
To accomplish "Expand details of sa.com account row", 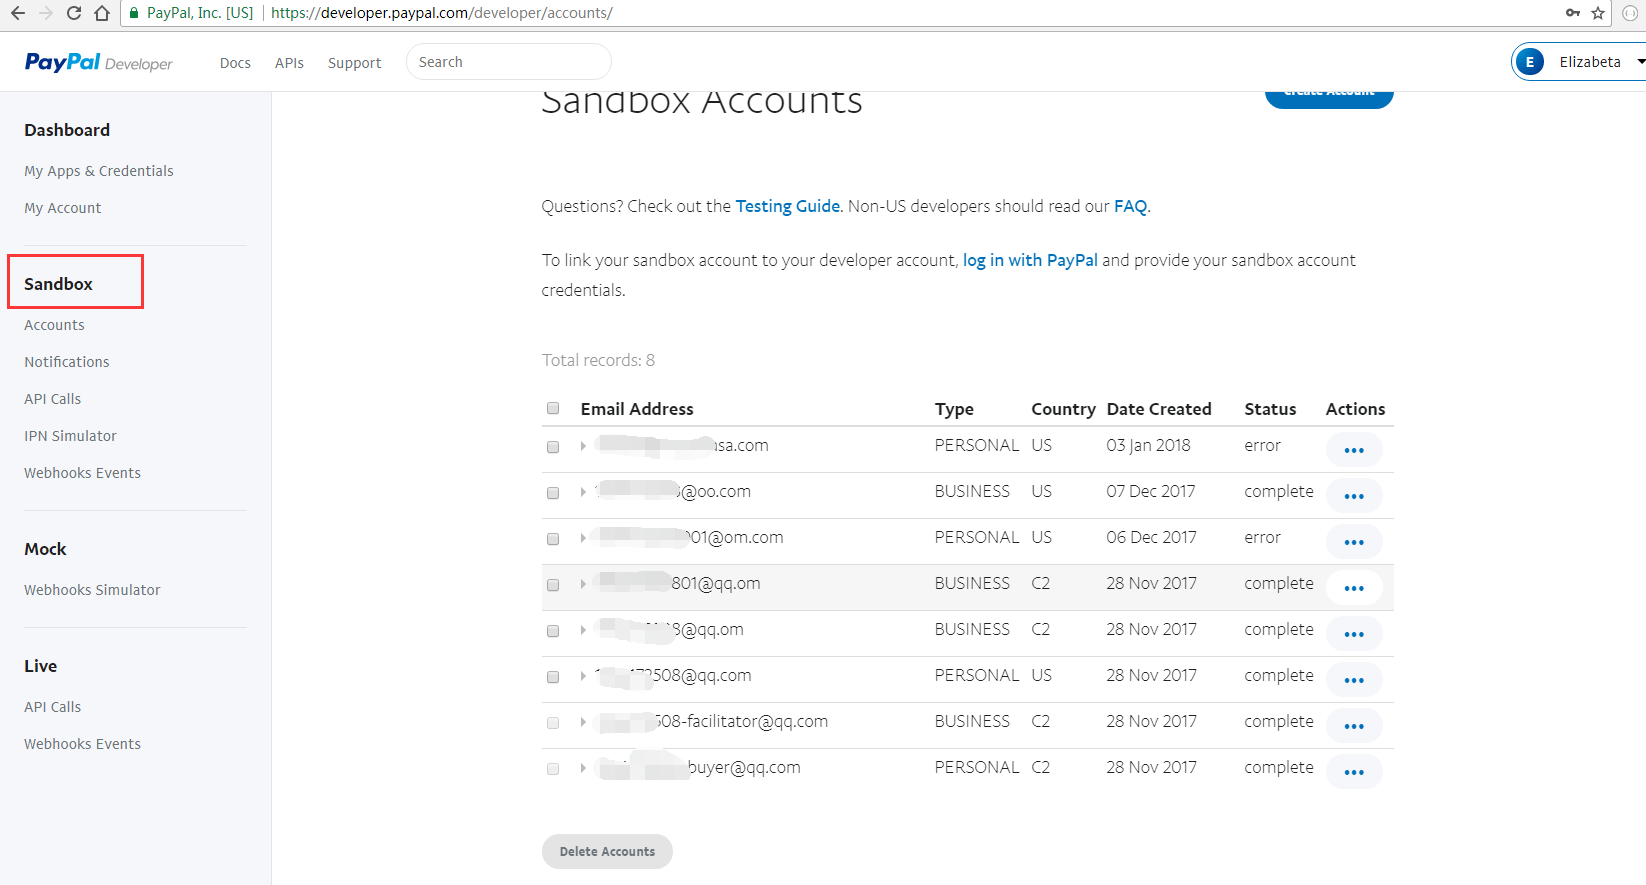I will (583, 446).
